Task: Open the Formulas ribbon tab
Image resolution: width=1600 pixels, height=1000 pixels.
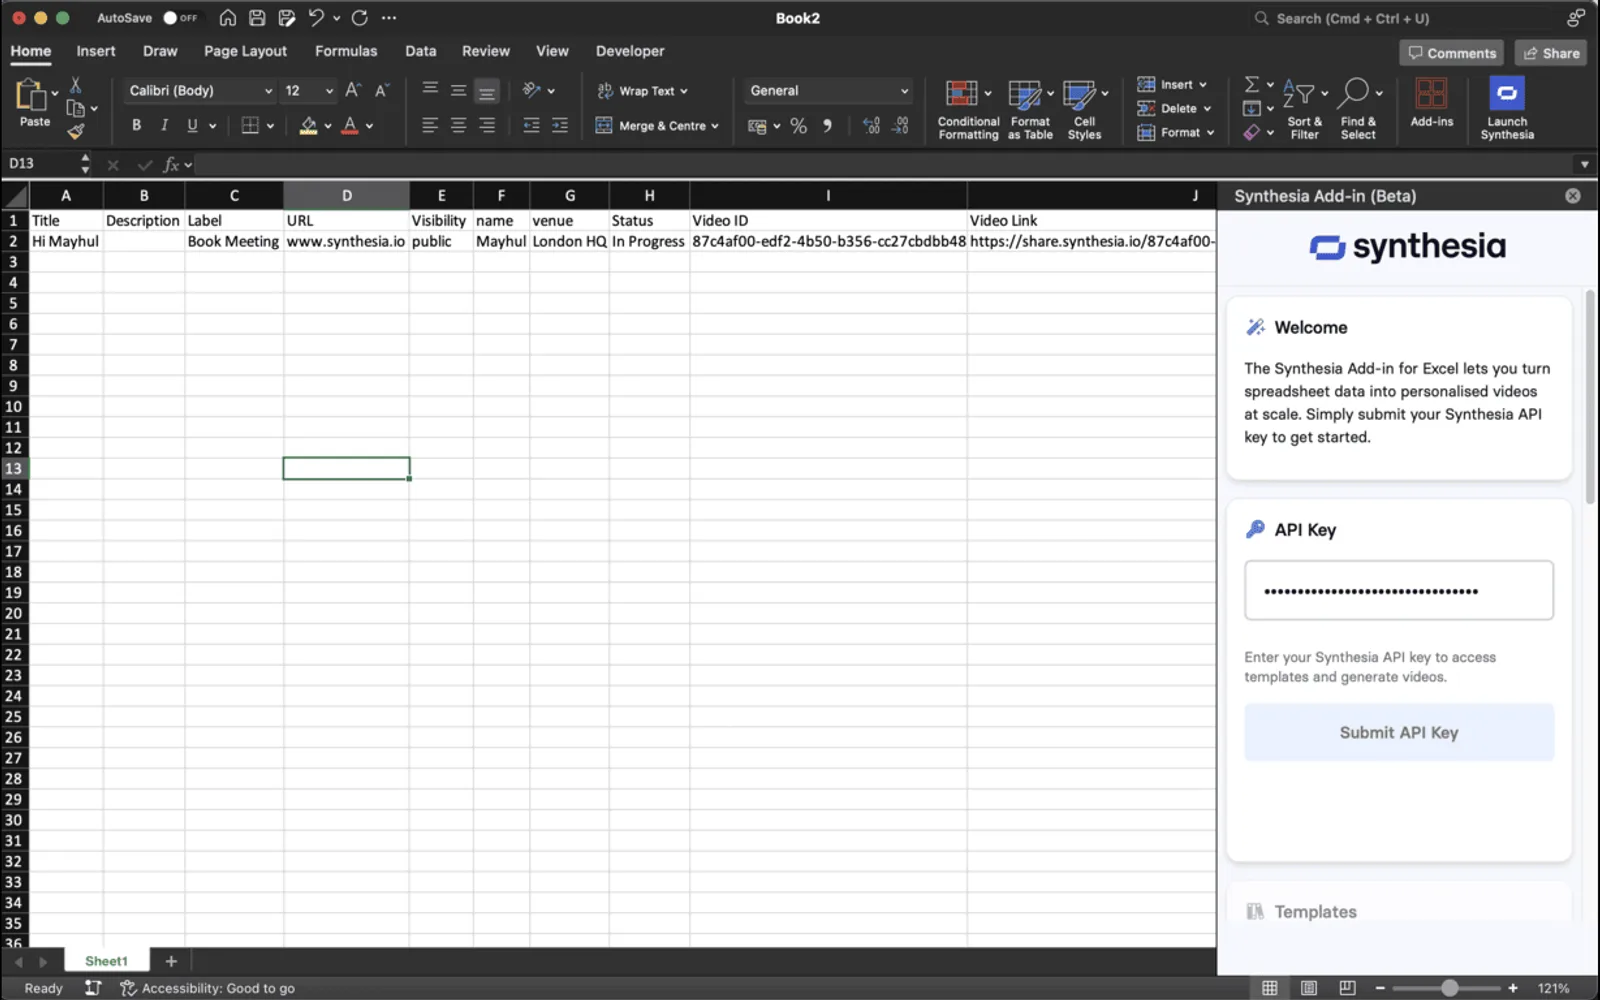Action: click(346, 51)
